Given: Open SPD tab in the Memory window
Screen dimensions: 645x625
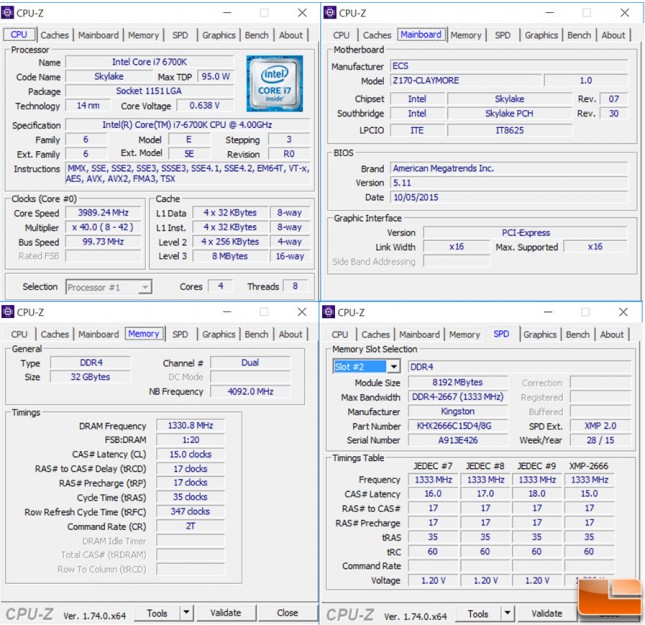Looking at the screenshot, I should click(x=180, y=335).
